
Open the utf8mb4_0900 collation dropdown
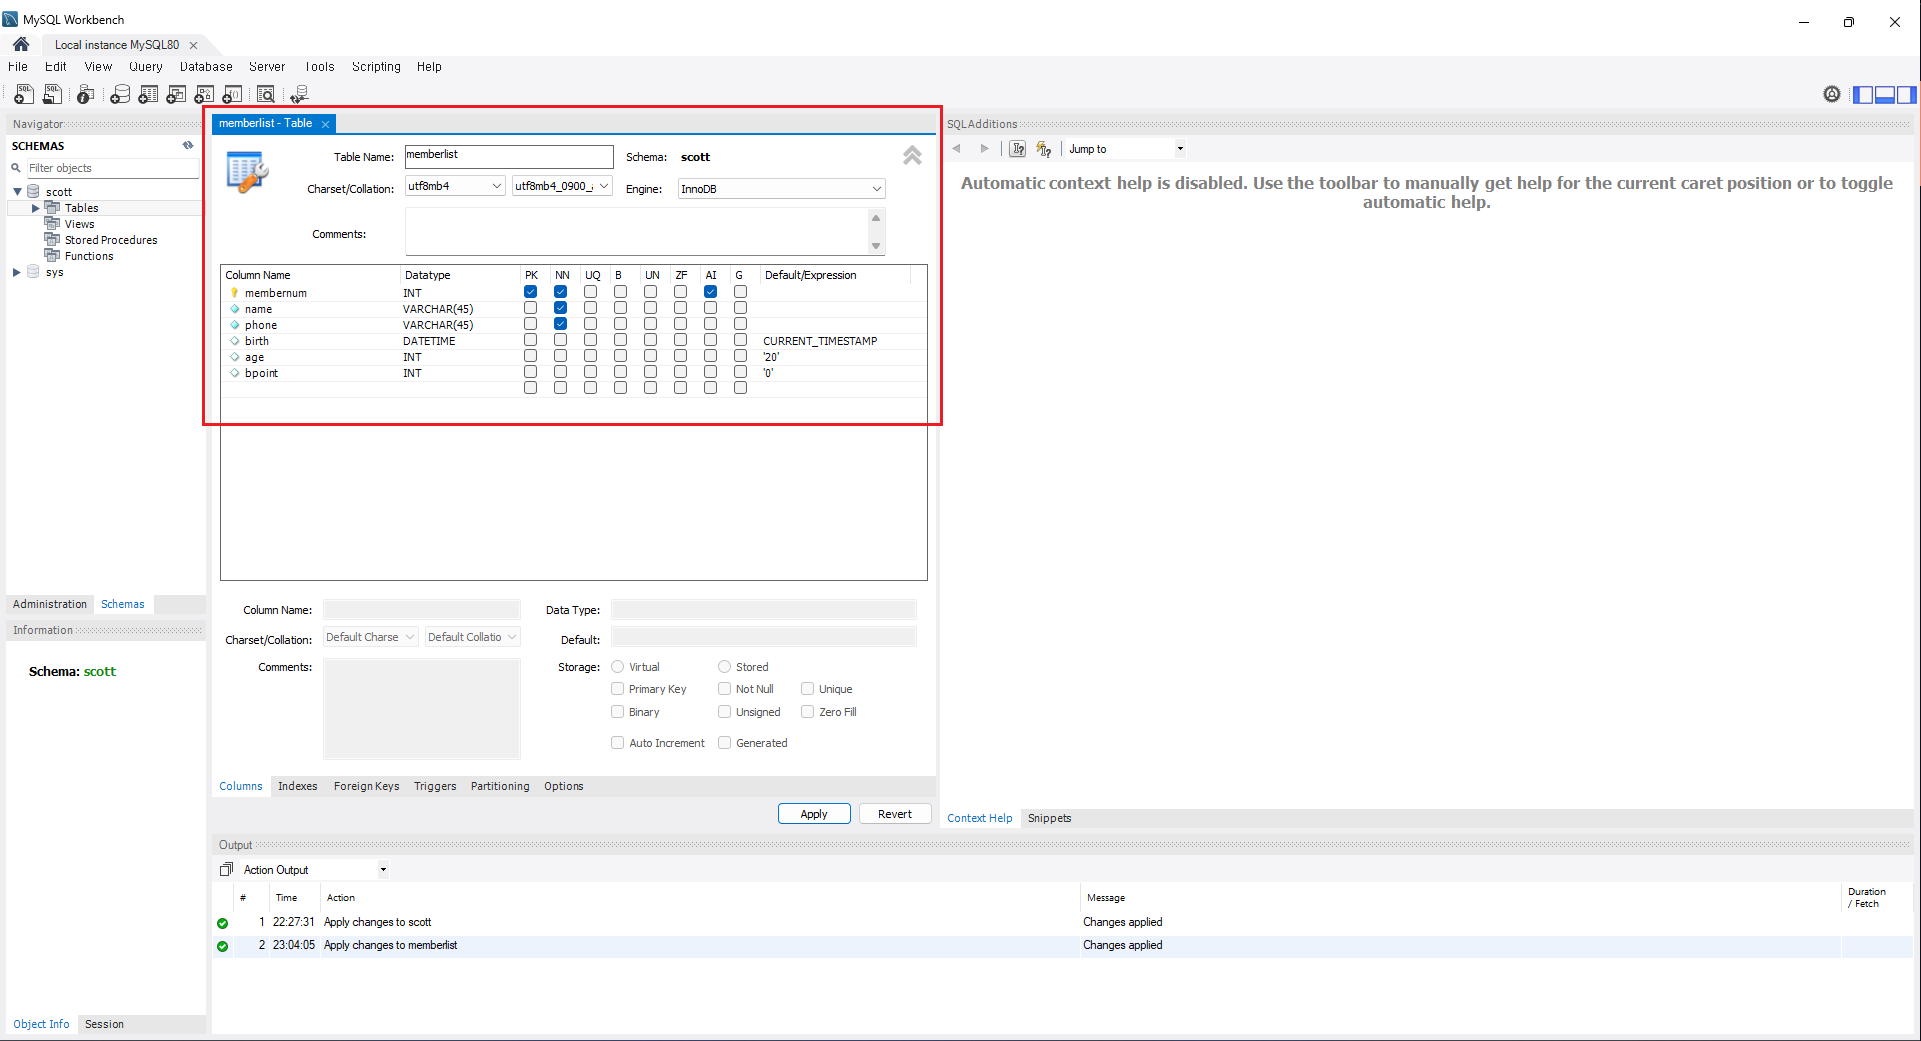(x=562, y=186)
